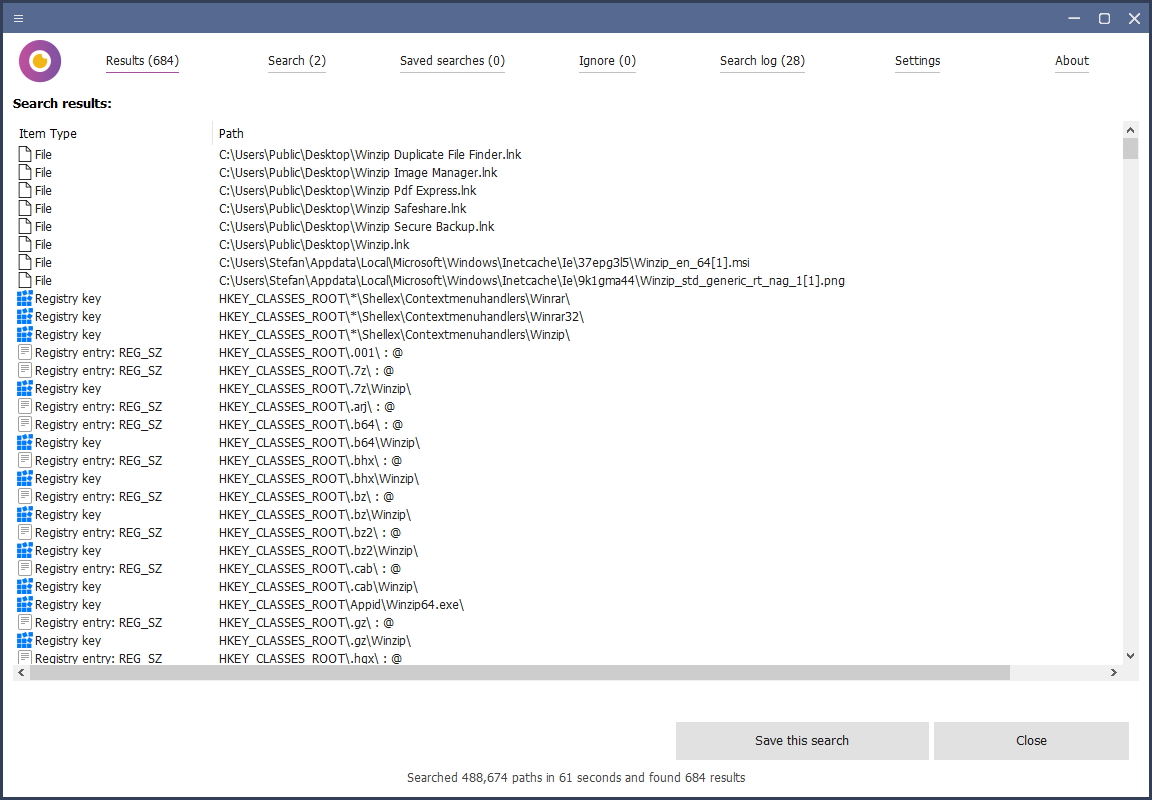The image size is (1152, 800).
Task: Select the registry key icon for Contextmenuhandlers\Winrar\
Action: [25, 298]
